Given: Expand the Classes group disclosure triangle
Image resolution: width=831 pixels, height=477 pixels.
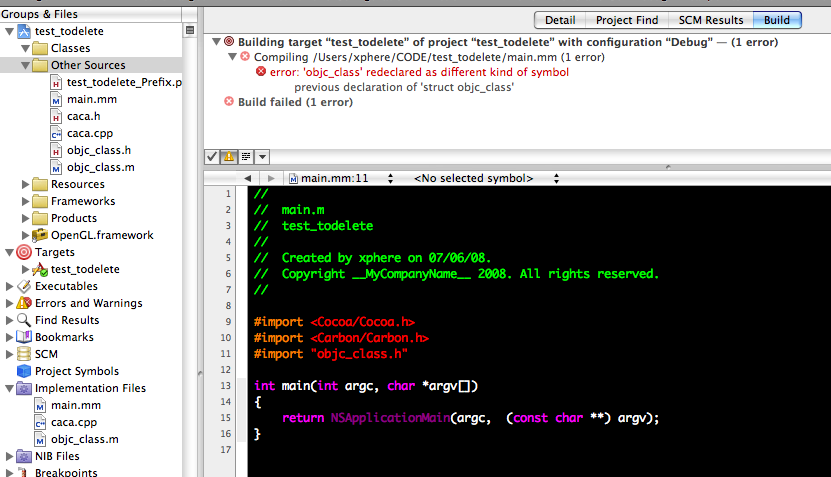Looking at the screenshot, I should click(25, 48).
